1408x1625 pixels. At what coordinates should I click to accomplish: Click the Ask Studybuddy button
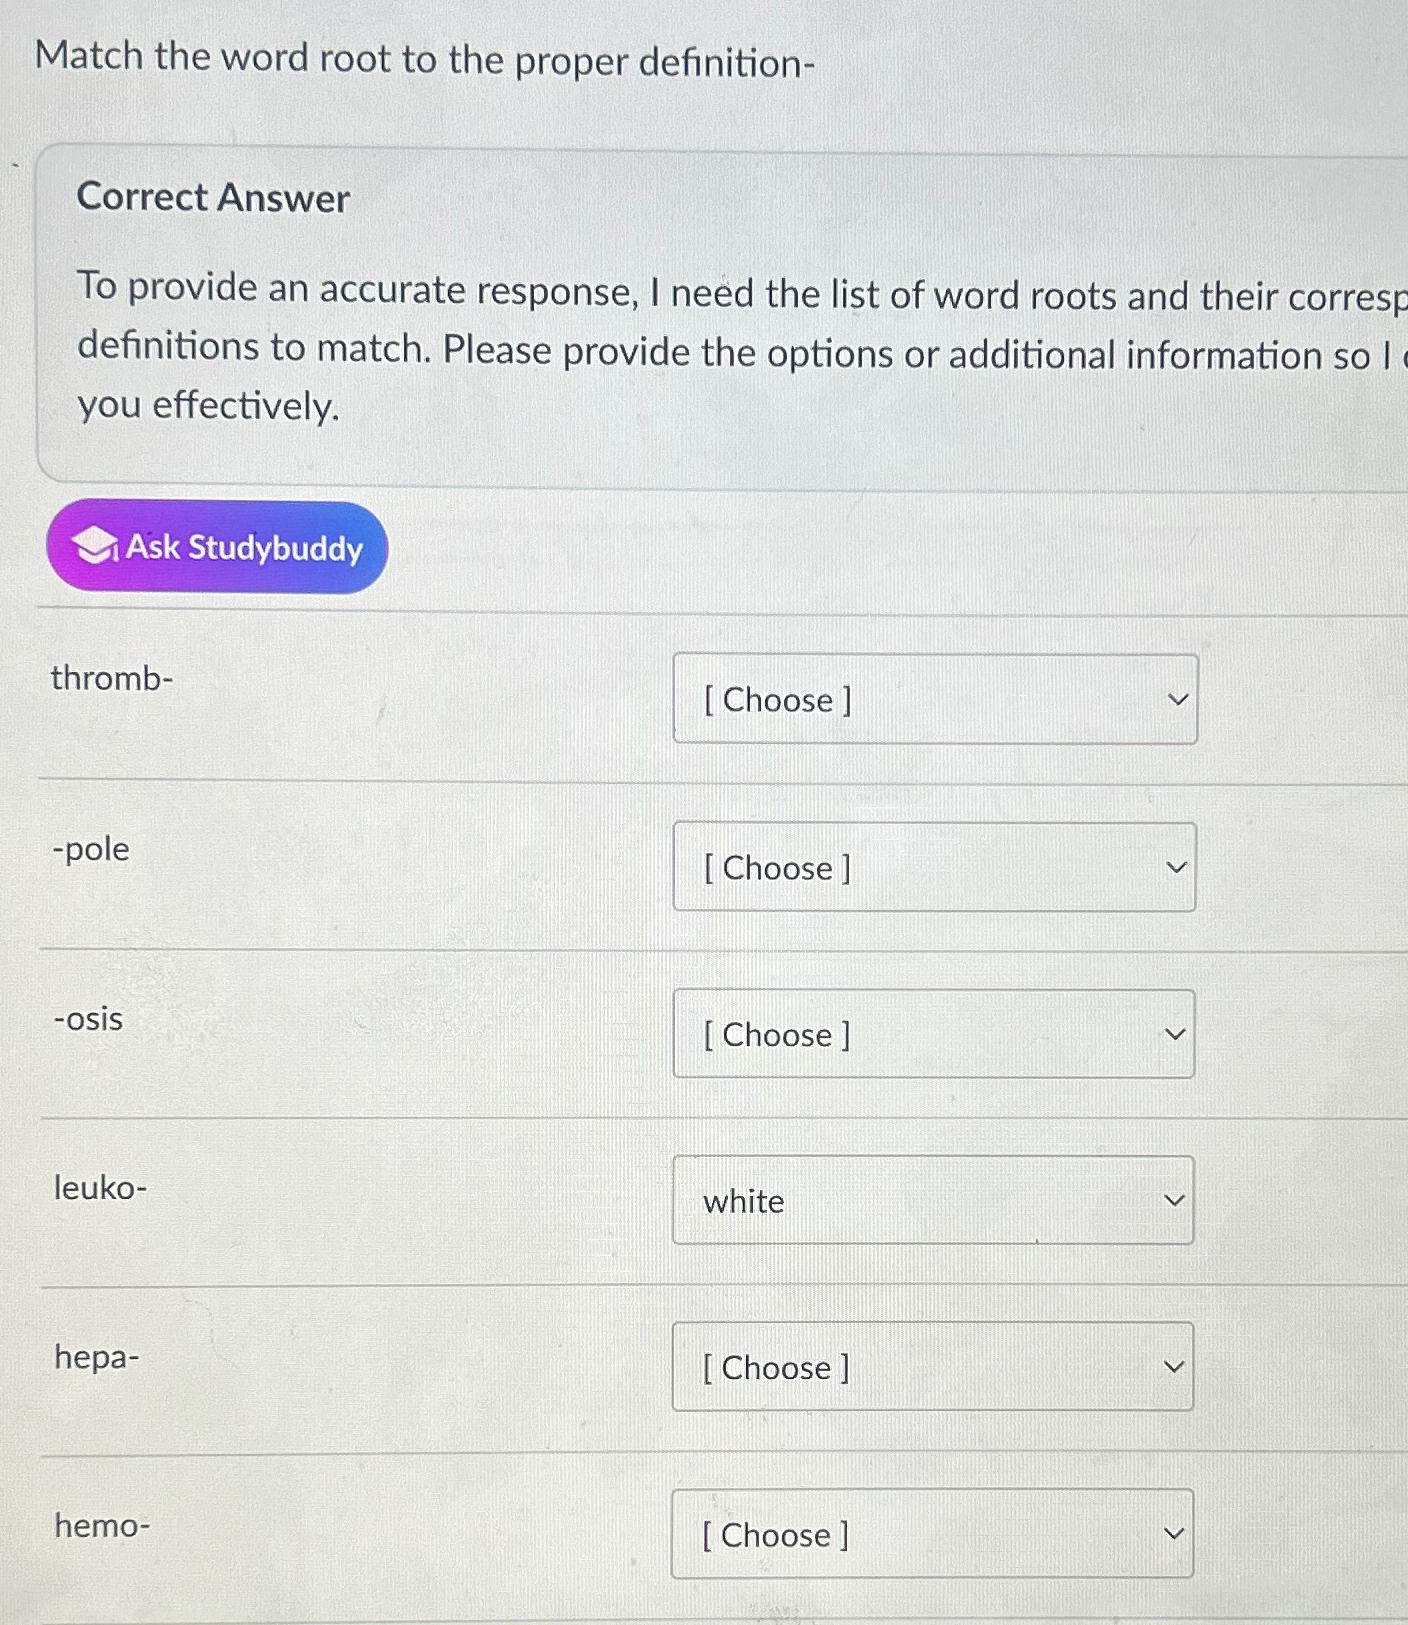[x=216, y=548]
